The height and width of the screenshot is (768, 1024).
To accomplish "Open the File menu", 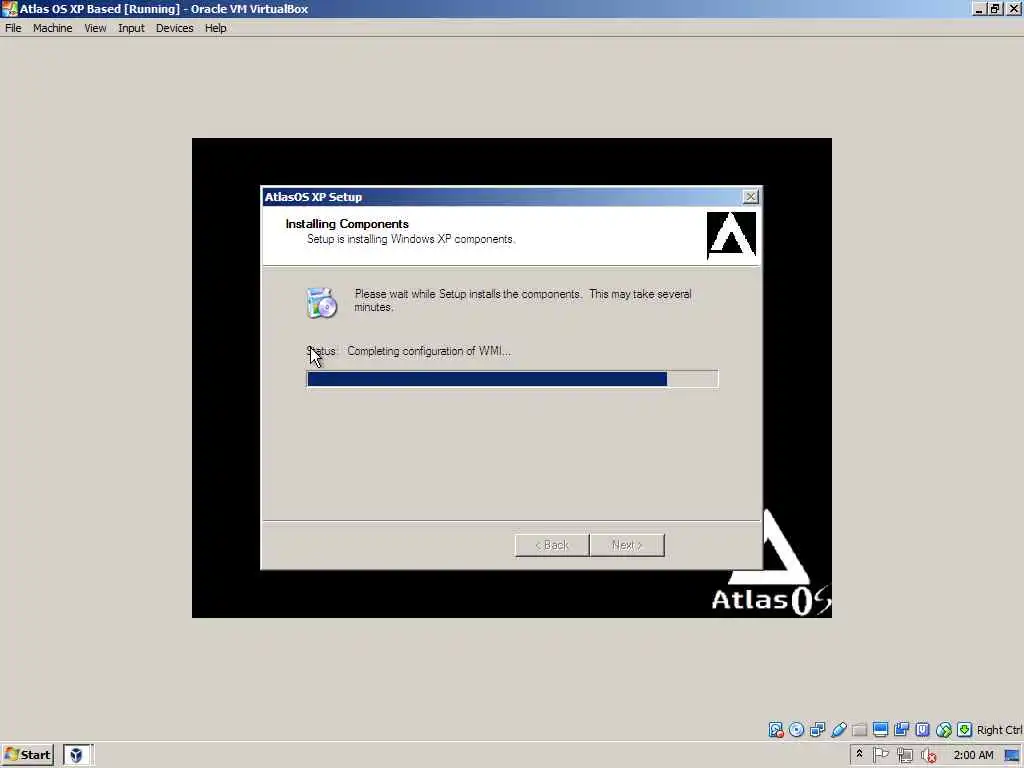I will point(13,28).
